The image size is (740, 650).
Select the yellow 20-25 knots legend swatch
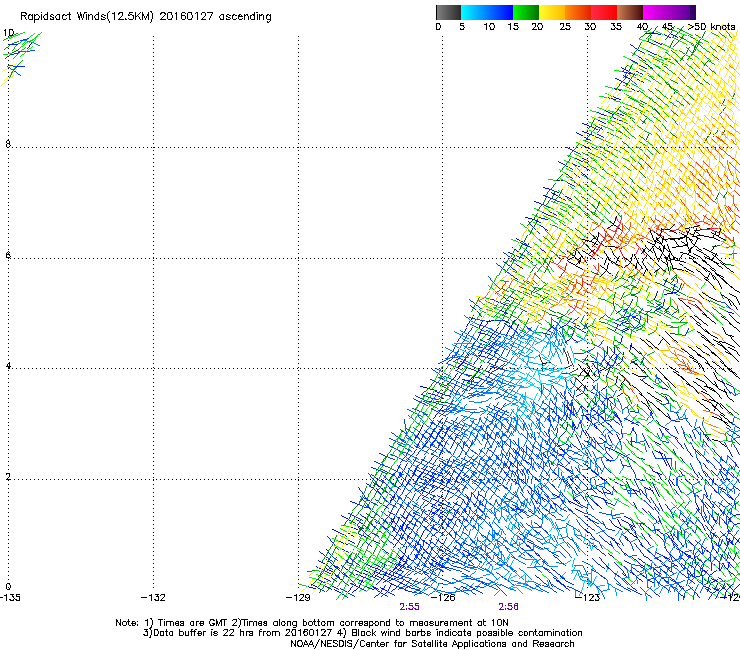pos(552,12)
